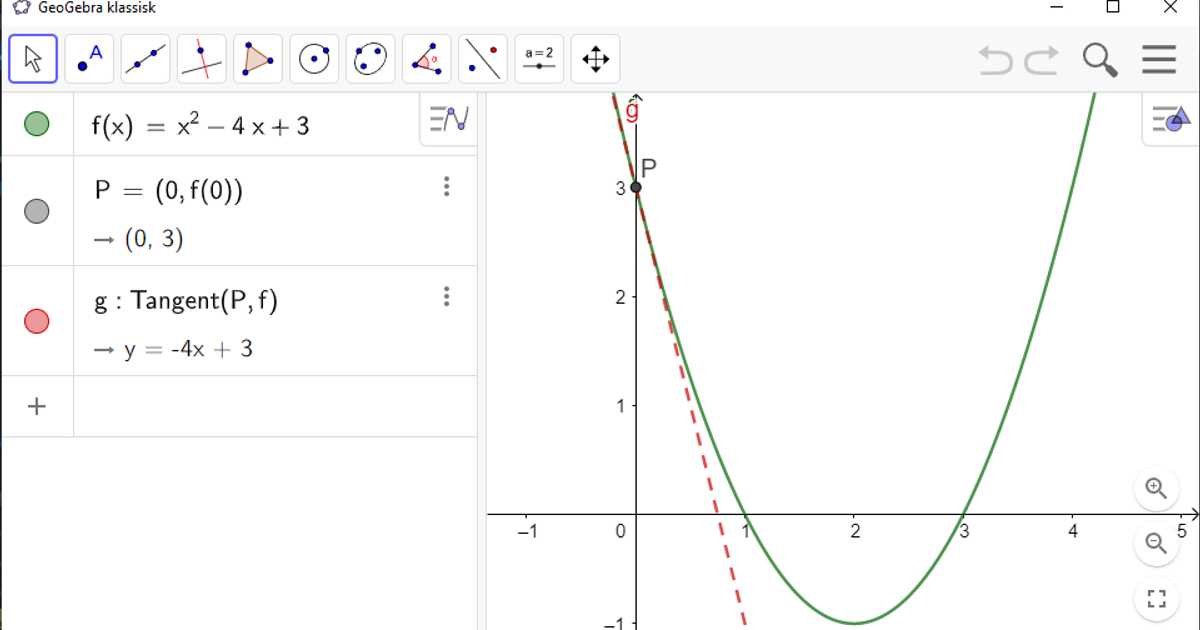The image size is (1200, 630).
Task: Select the Perpendicular Line tool
Action: pyautogui.click(x=201, y=59)
